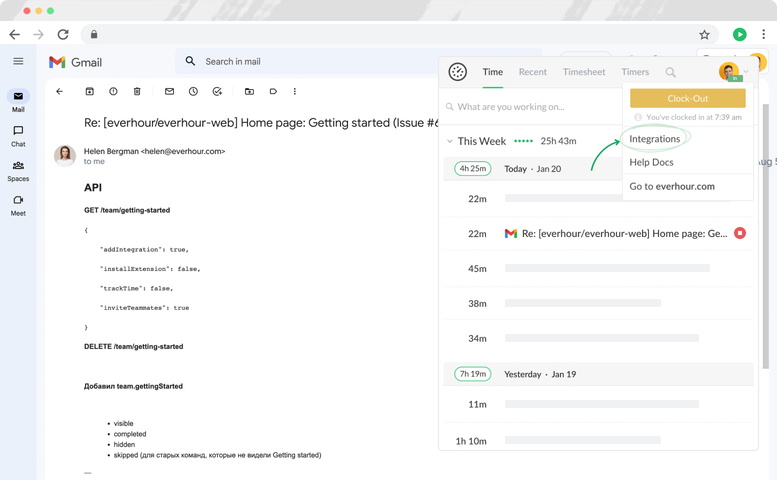This screenshot has width=777, height=480.
Task: Click the Gmail logo
Action: pos(75,62)
